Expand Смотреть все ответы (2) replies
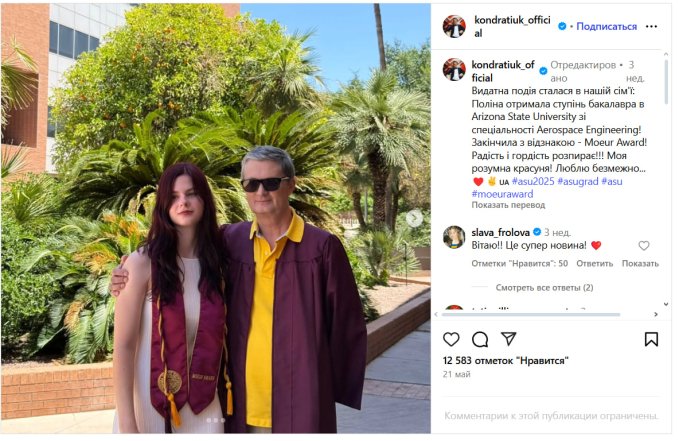The width and height of the screenshot is (679, 441). click(x=544, y=288)
